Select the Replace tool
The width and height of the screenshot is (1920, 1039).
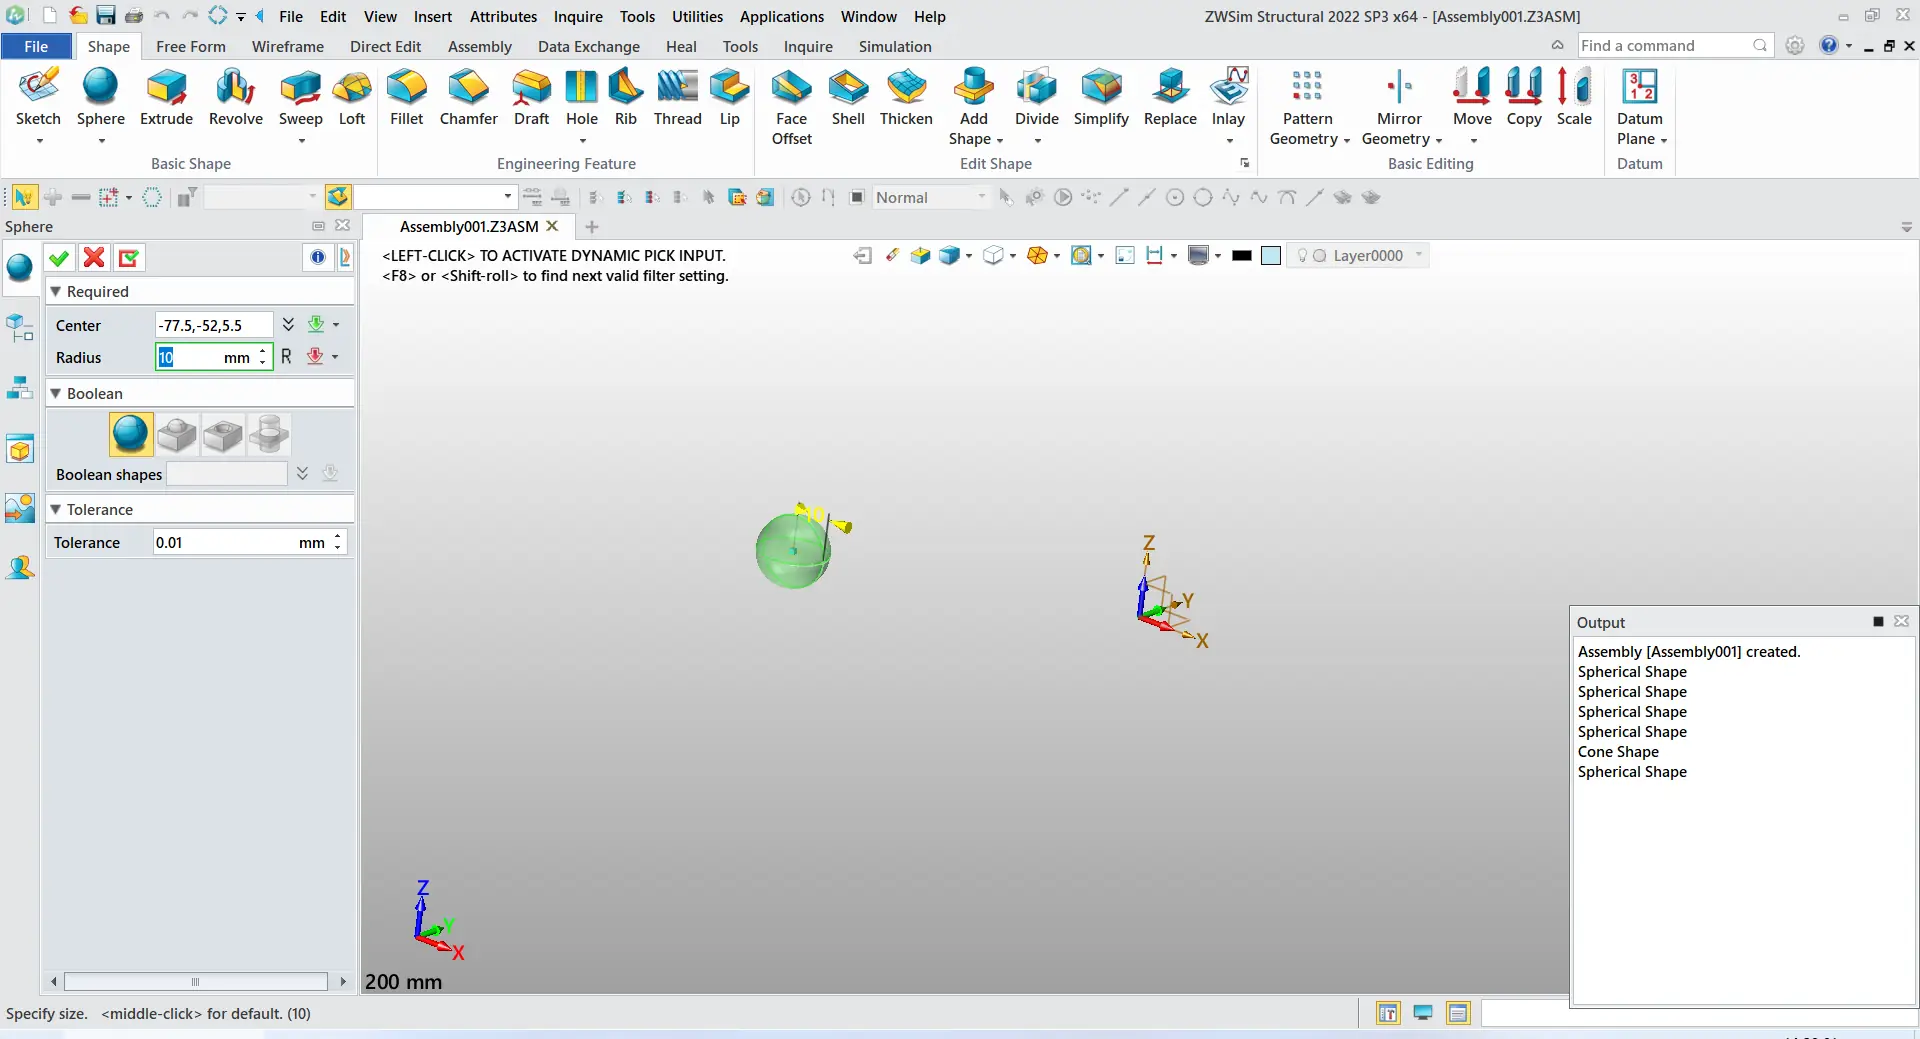pos(1170,98)
